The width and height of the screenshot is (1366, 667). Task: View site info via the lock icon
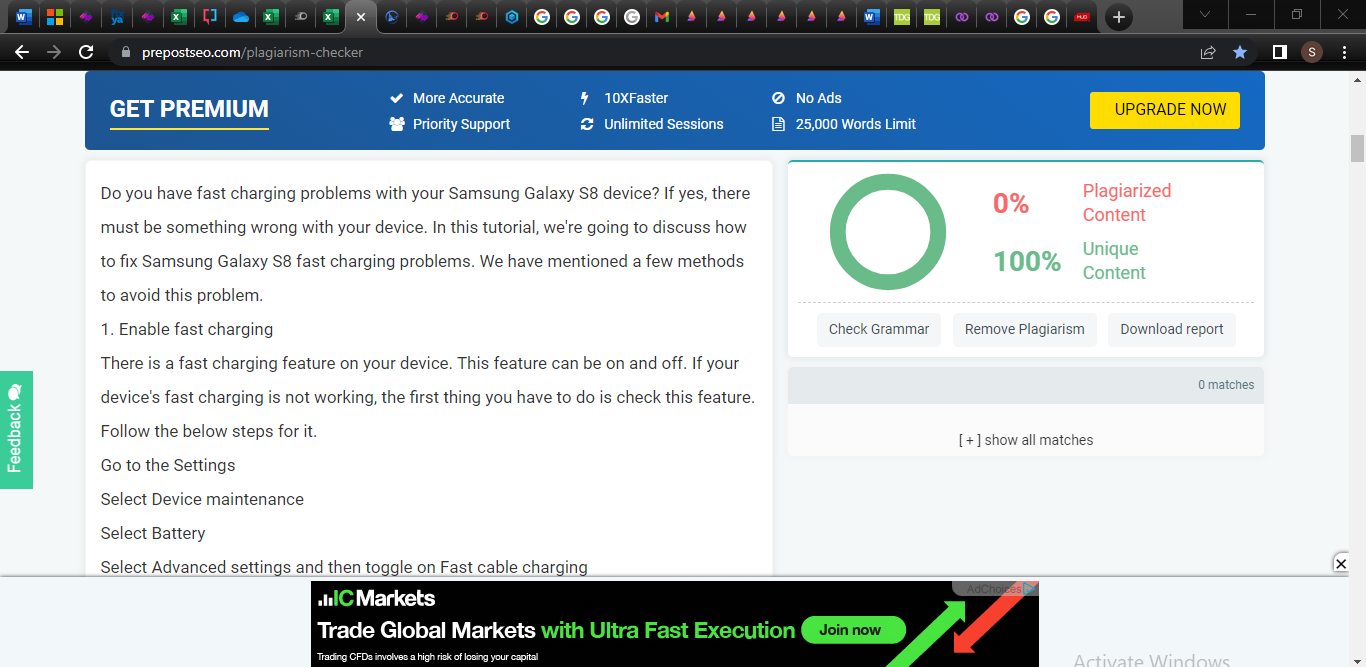(x=125, y=52)
